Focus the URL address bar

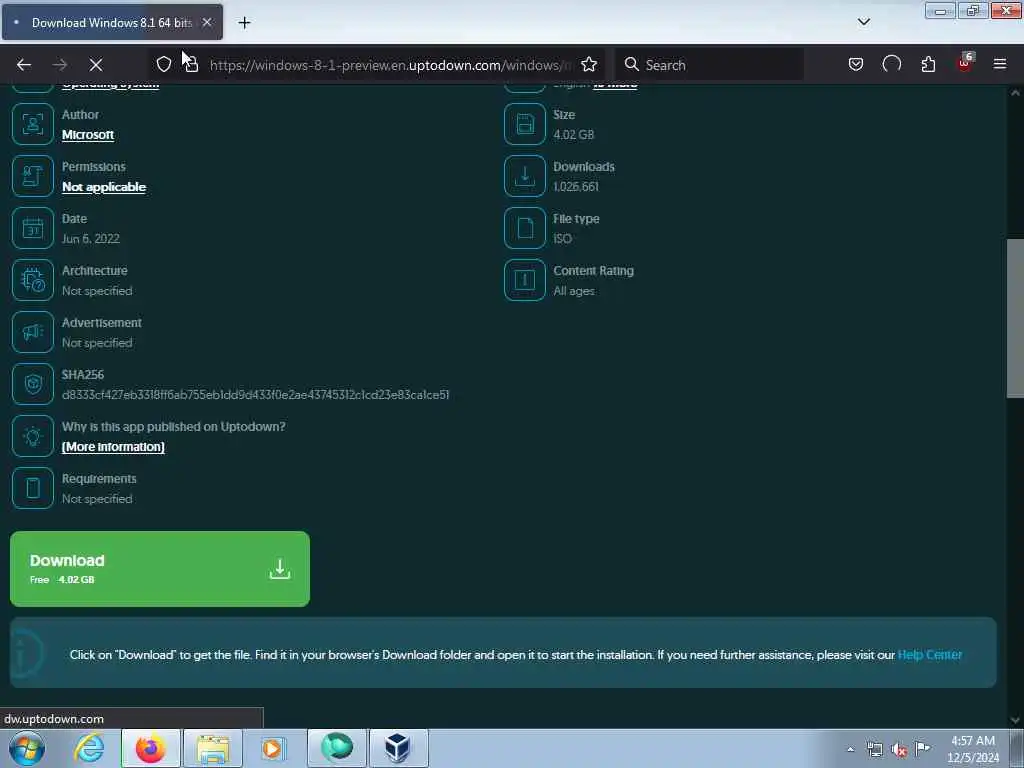391,65
